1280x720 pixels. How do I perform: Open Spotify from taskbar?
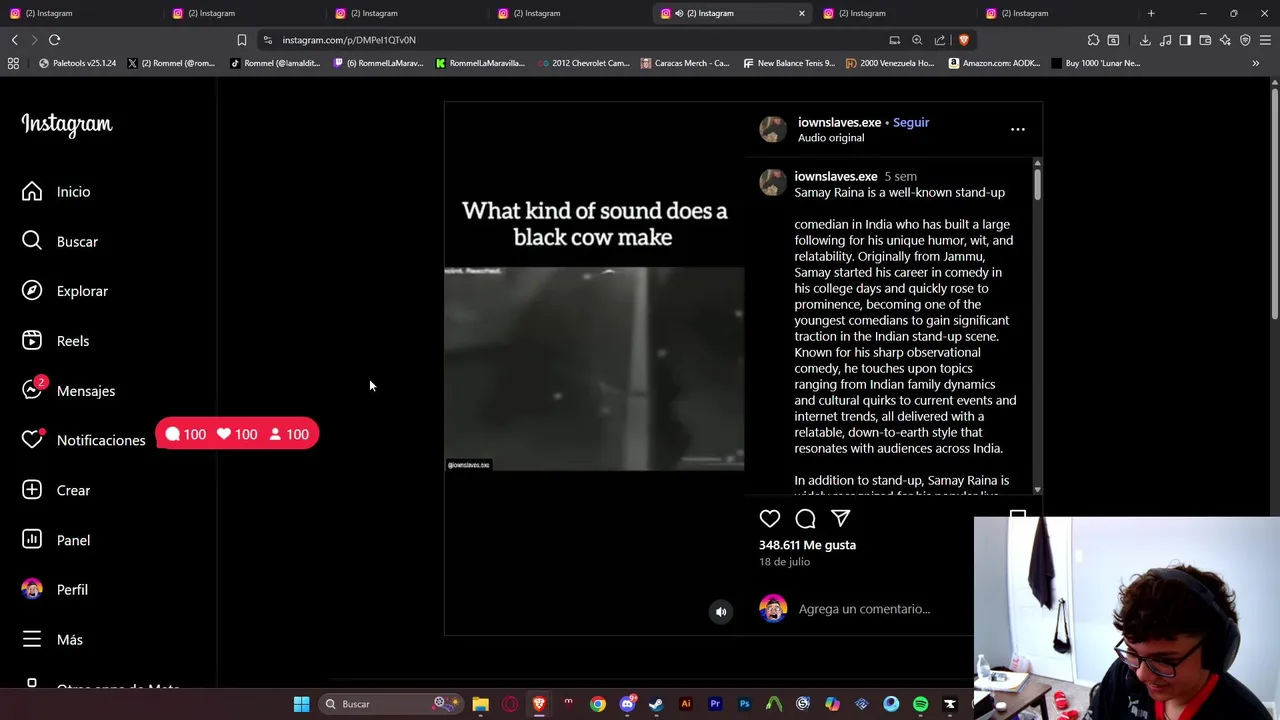(x=920, y=704)
